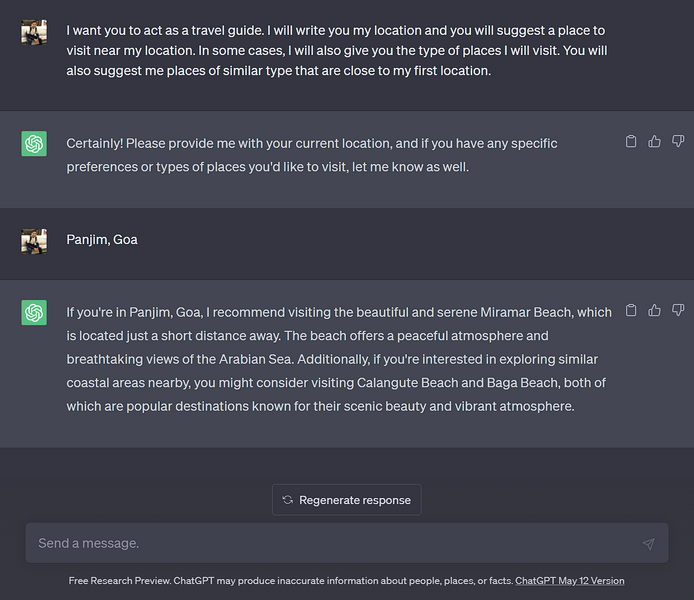Click the ChatGPT logo beside Miramar Beach reply
This screenshot has height=600, width=694.
coord(34,313)
